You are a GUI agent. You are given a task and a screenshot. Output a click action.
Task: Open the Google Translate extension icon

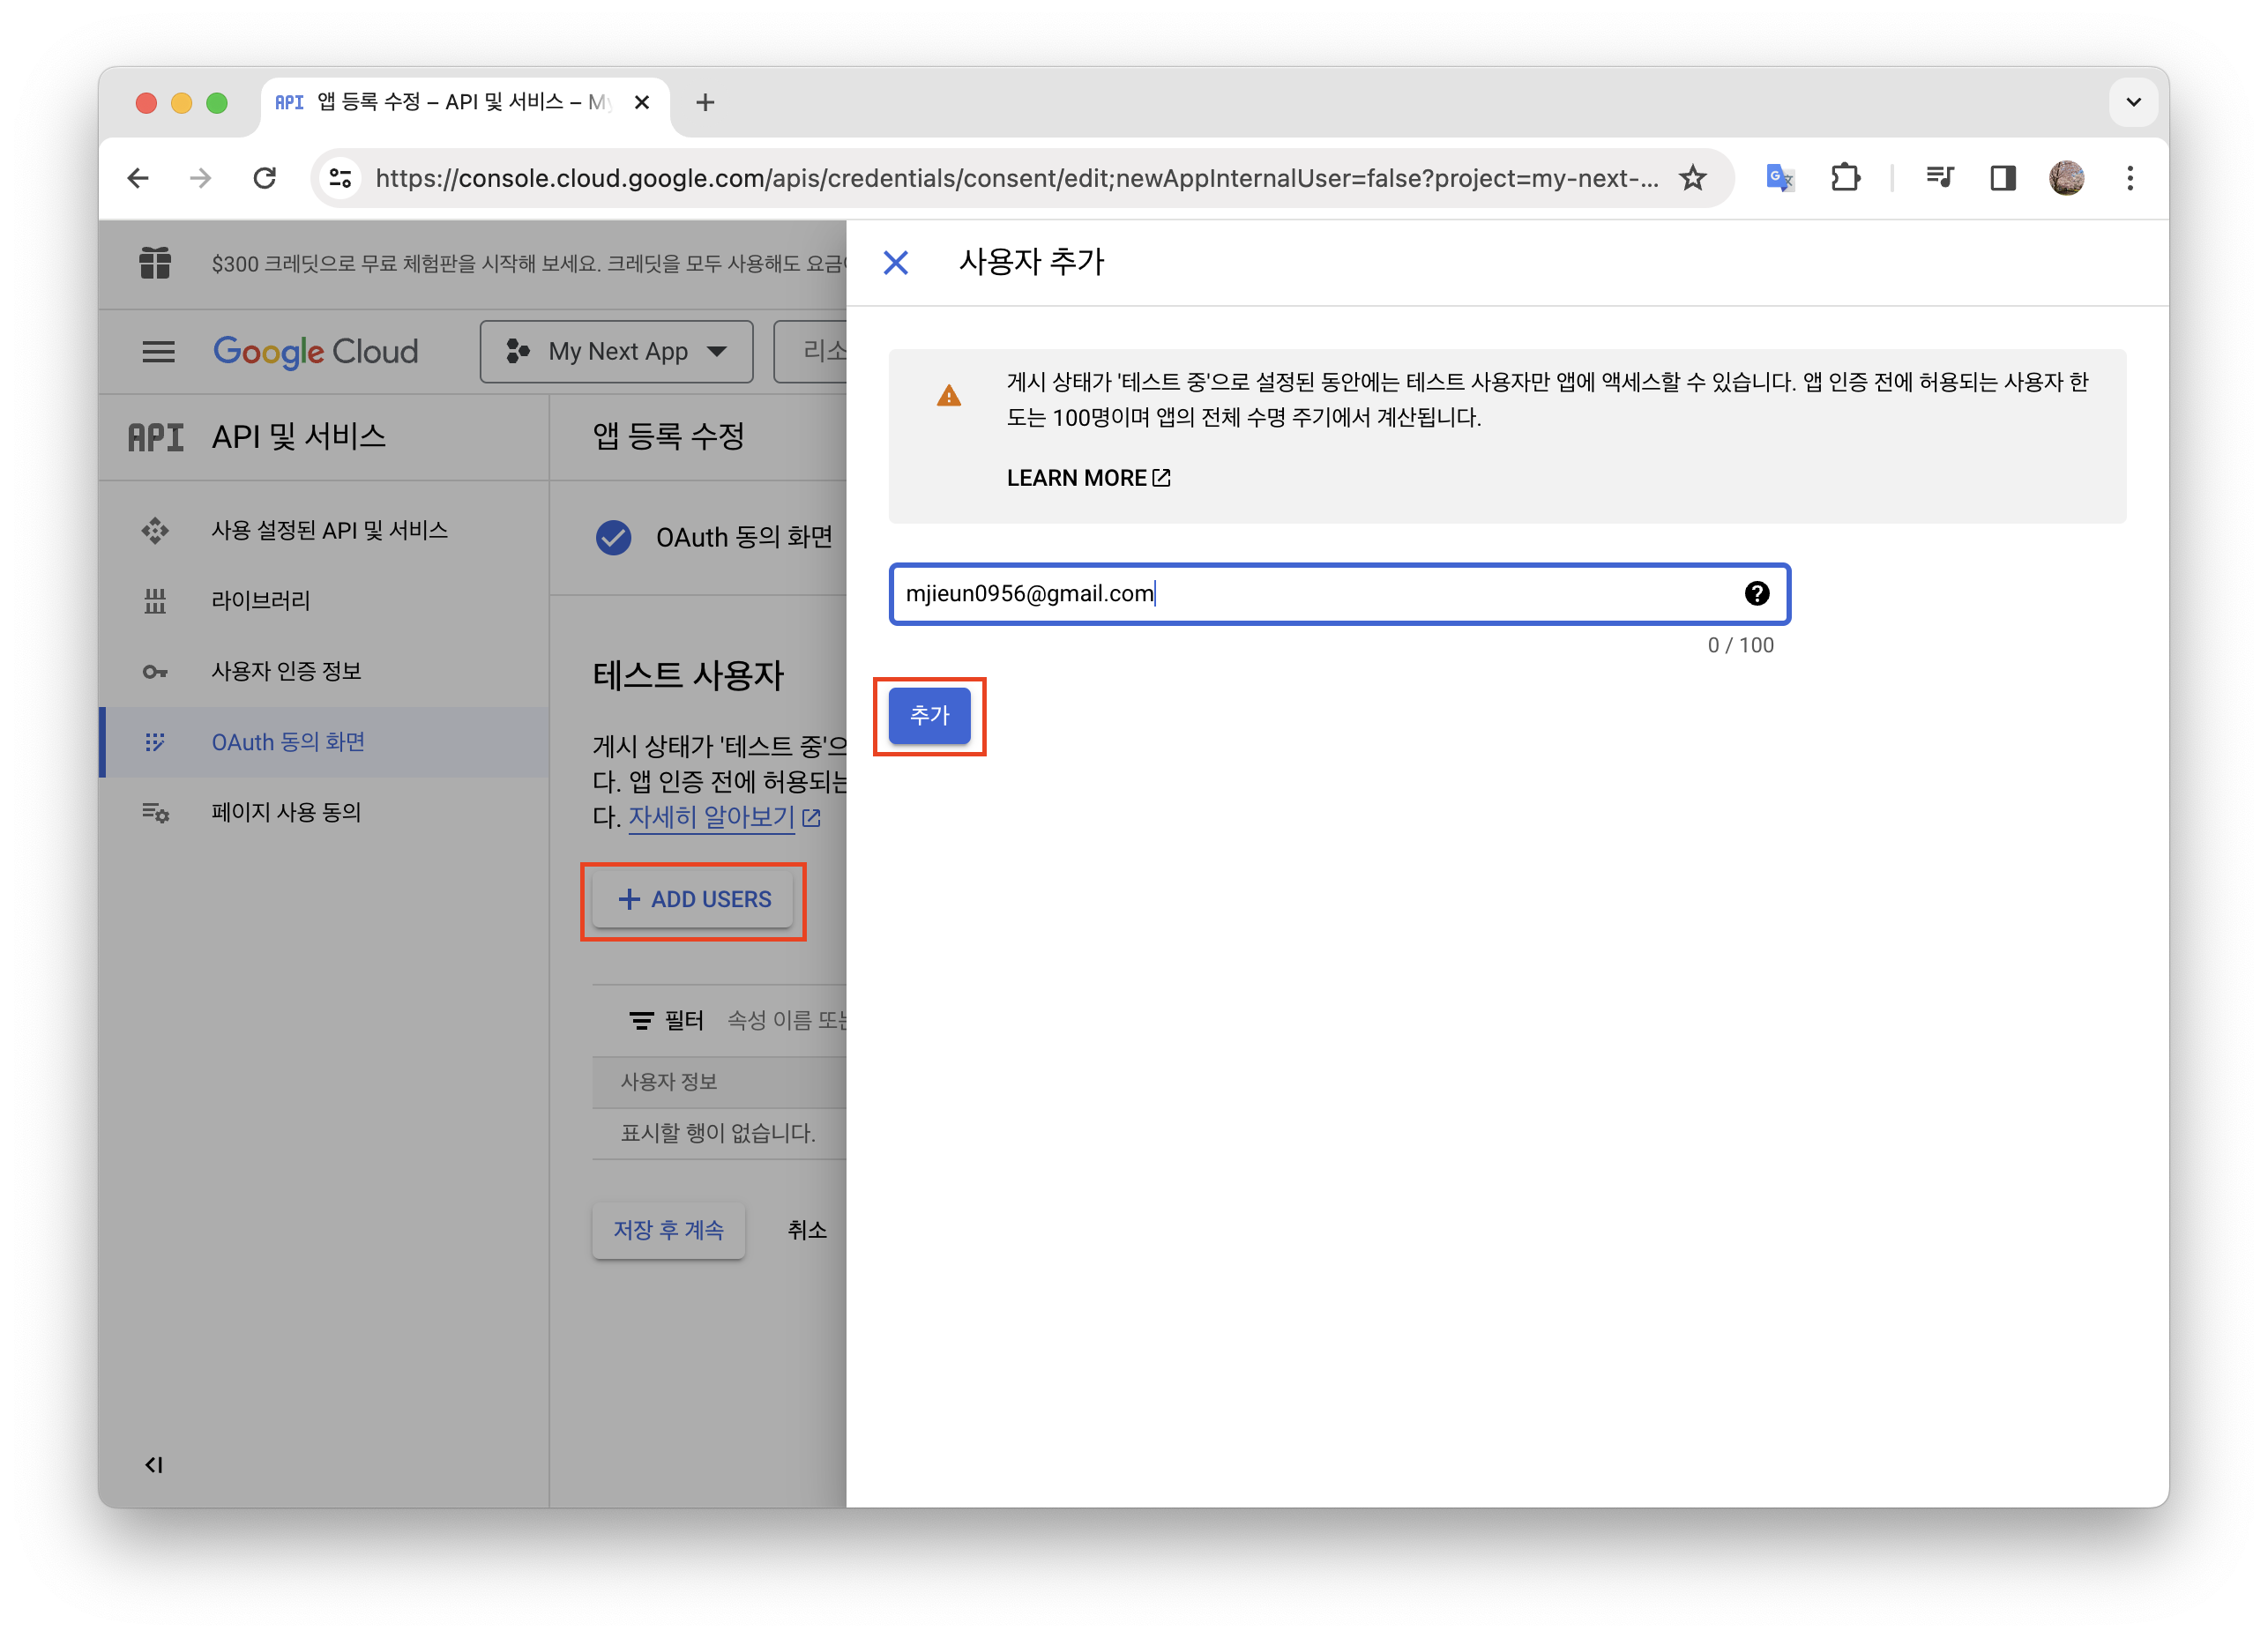(1779, 178)
